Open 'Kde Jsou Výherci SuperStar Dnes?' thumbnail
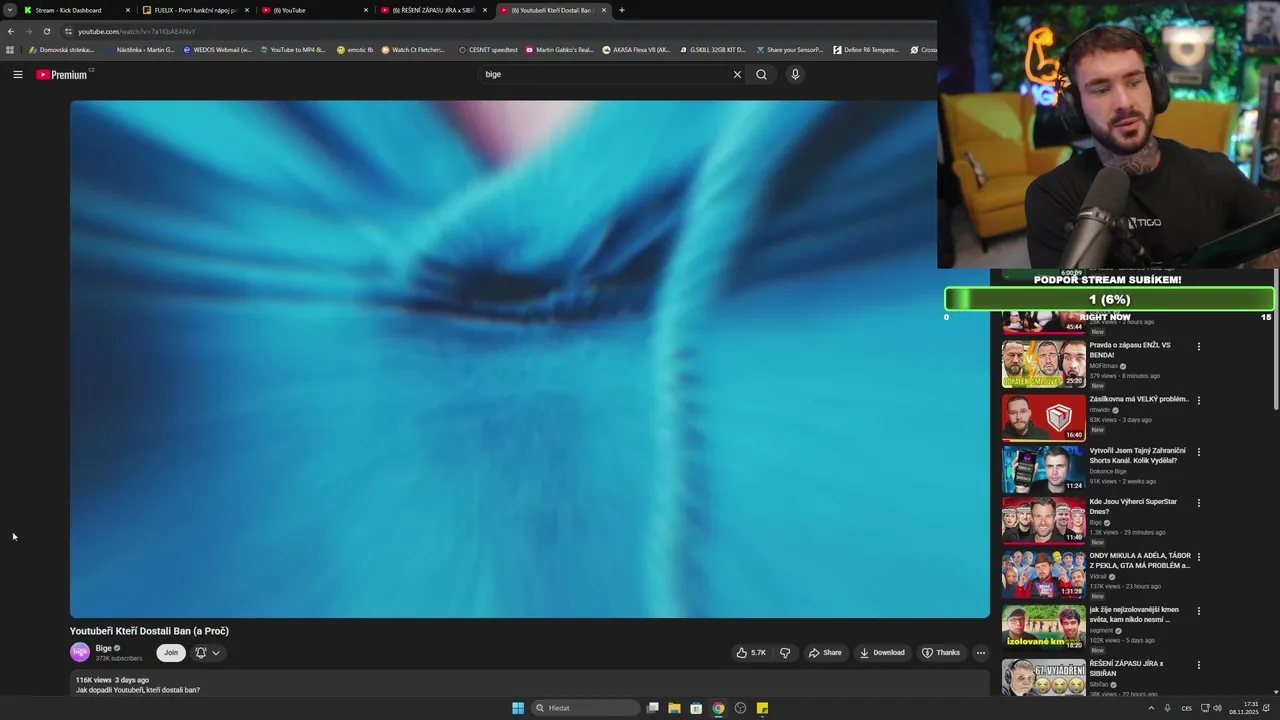 [1044, 520]
